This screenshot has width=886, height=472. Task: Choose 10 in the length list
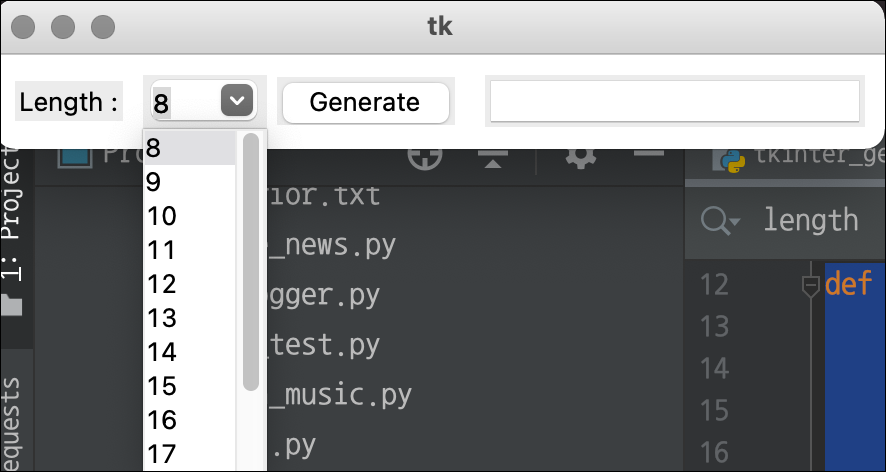[x=189, y=216]
